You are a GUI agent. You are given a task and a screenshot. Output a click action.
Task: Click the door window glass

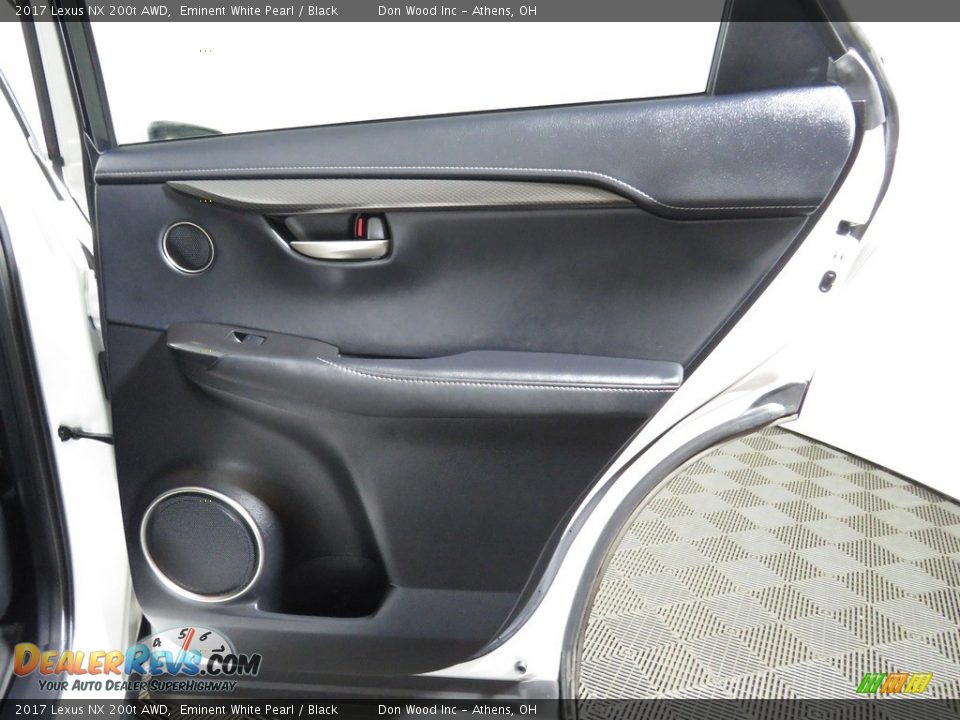pos(400,70)
